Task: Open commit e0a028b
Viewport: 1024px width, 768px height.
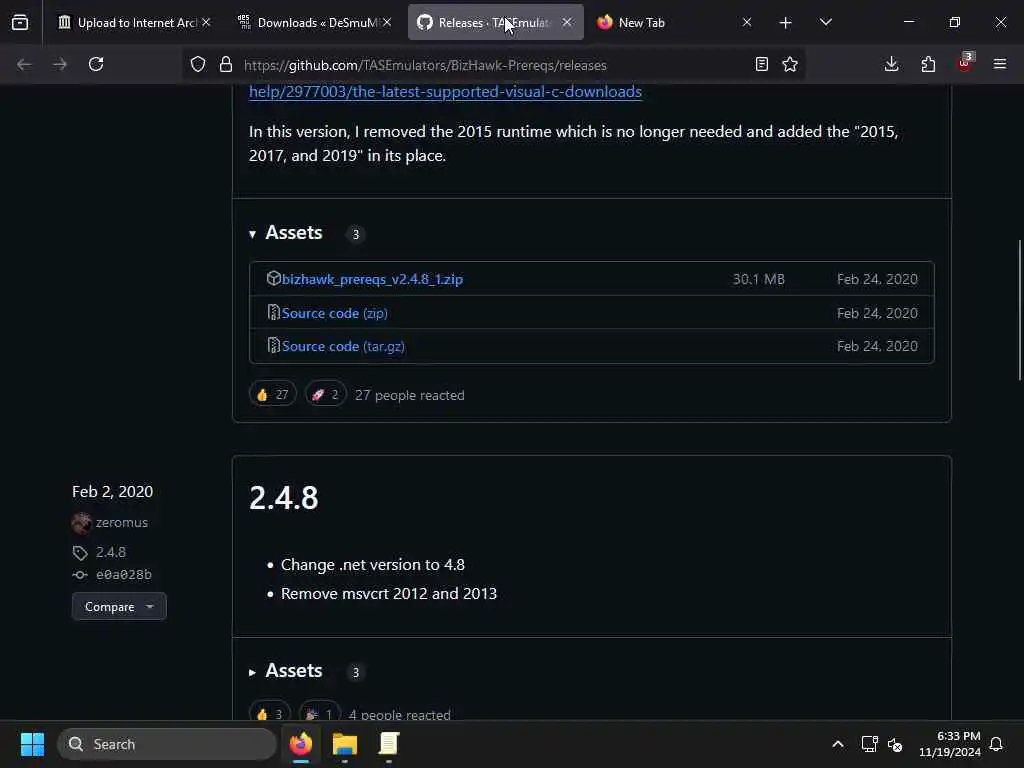Action: point(123,575)
